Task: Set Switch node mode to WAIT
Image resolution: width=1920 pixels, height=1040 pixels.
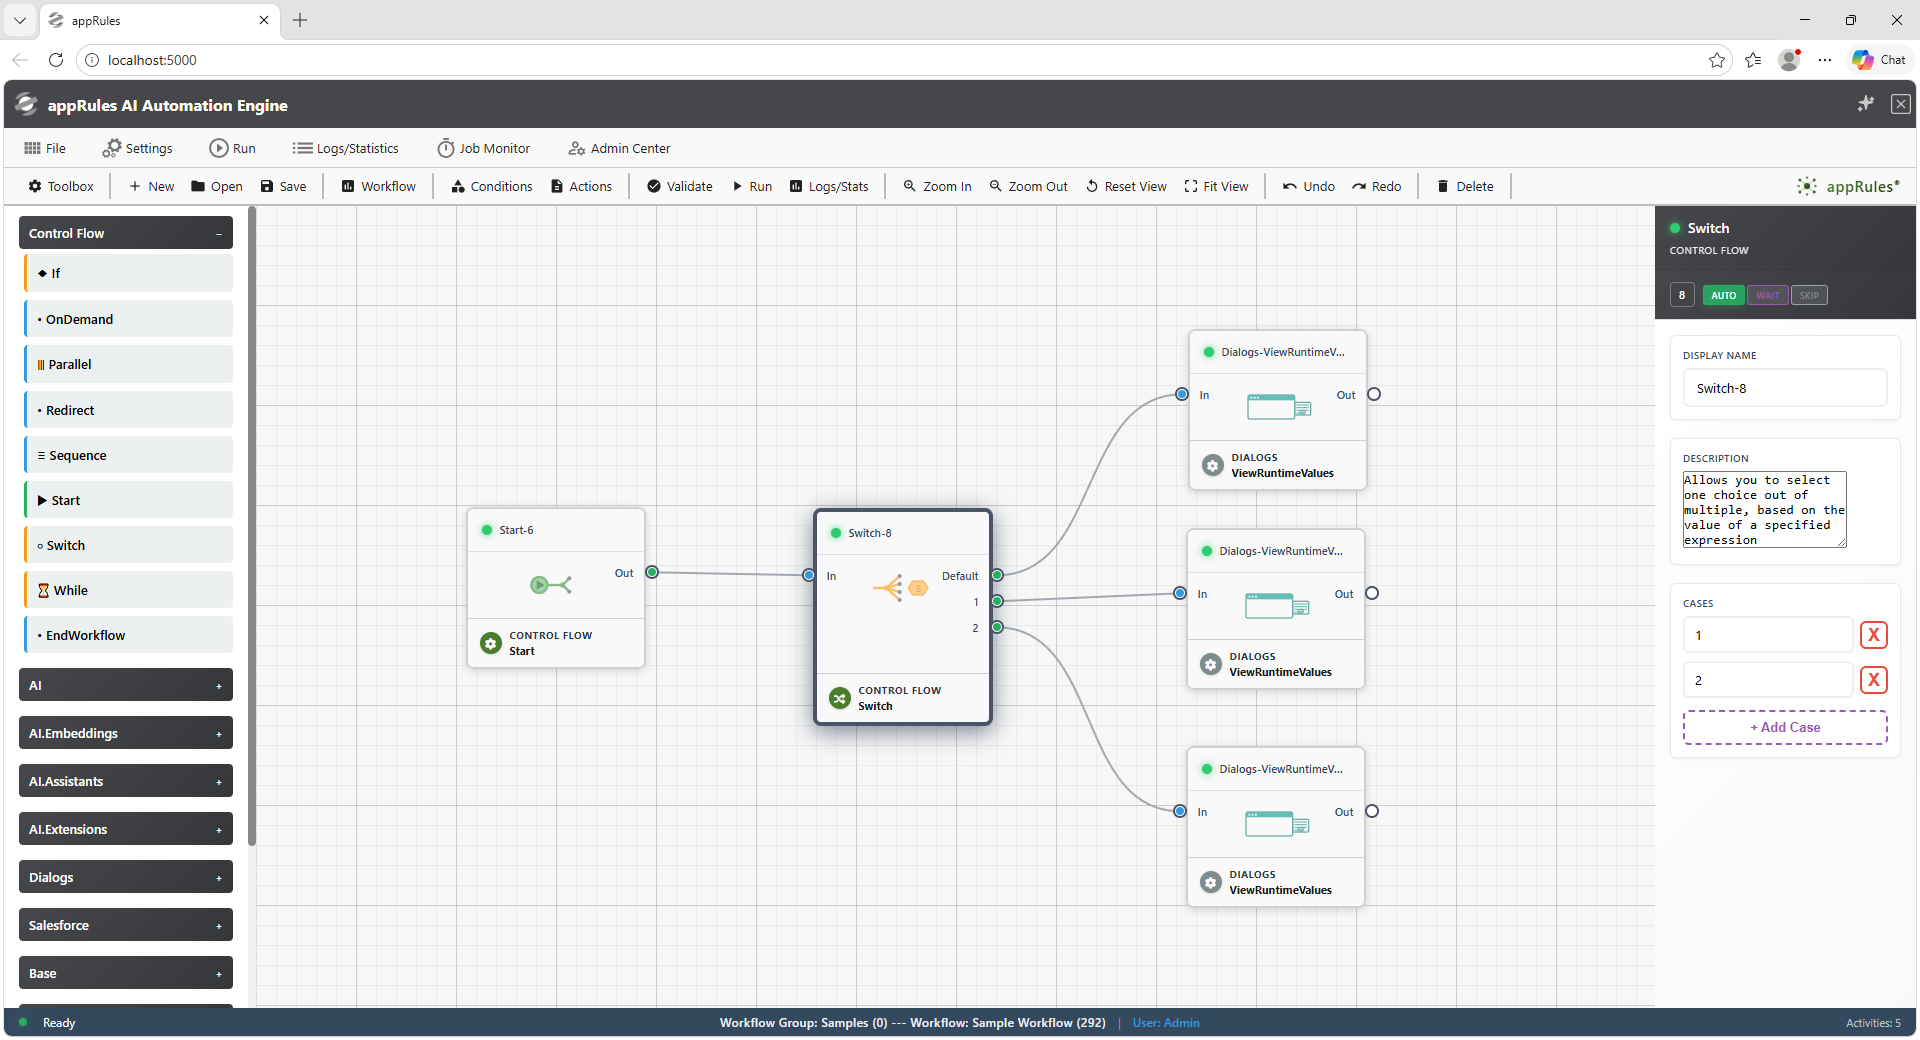Action: (x=1768, y=295)
